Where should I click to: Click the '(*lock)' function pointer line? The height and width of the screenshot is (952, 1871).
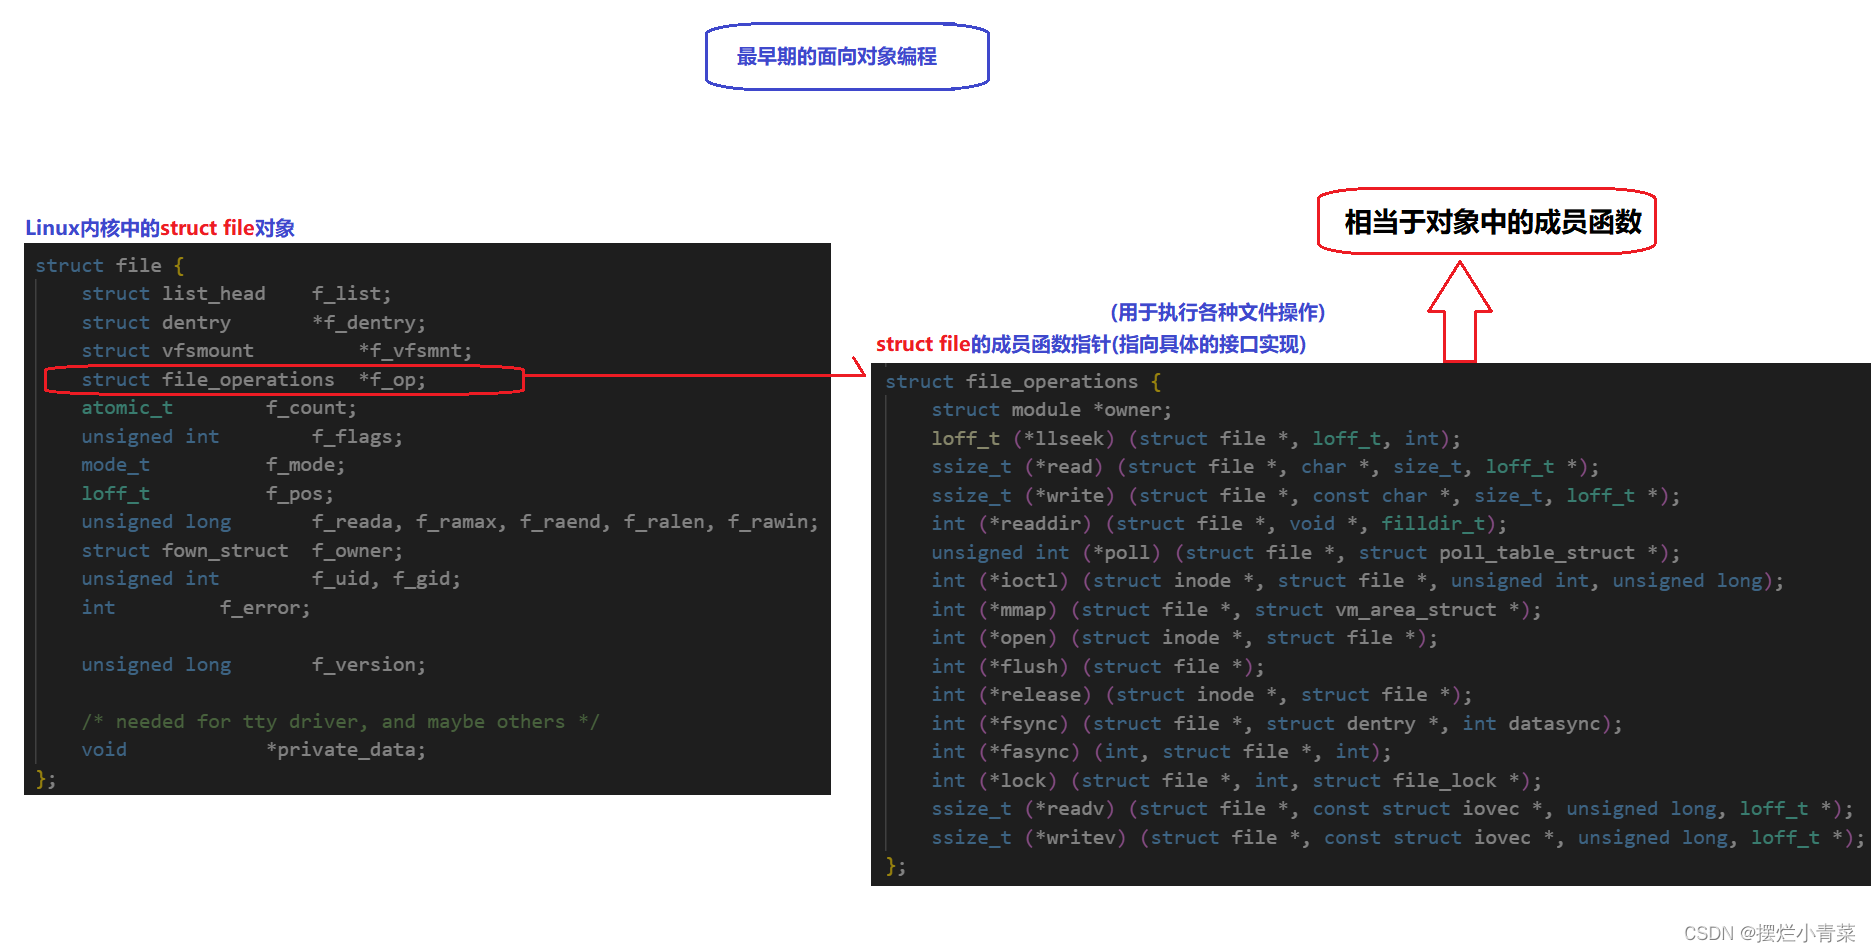[x=1237, y=780]
